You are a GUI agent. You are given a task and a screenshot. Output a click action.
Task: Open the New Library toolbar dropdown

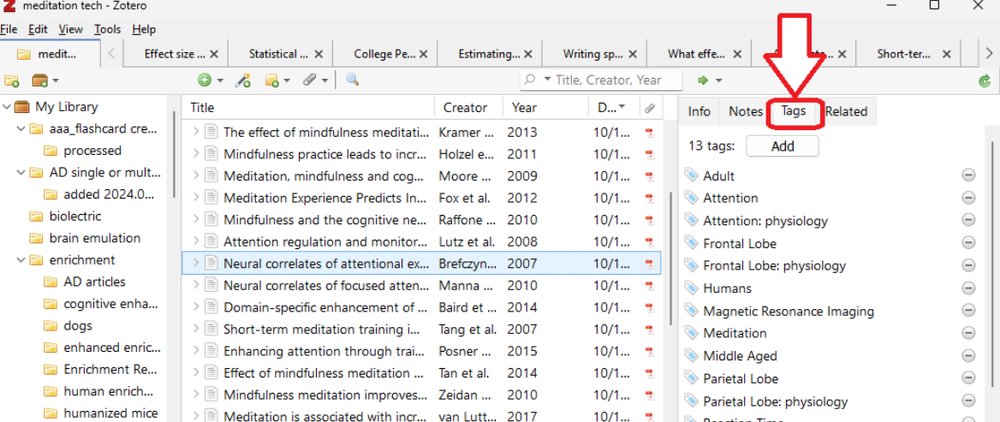tap(45, 80)
